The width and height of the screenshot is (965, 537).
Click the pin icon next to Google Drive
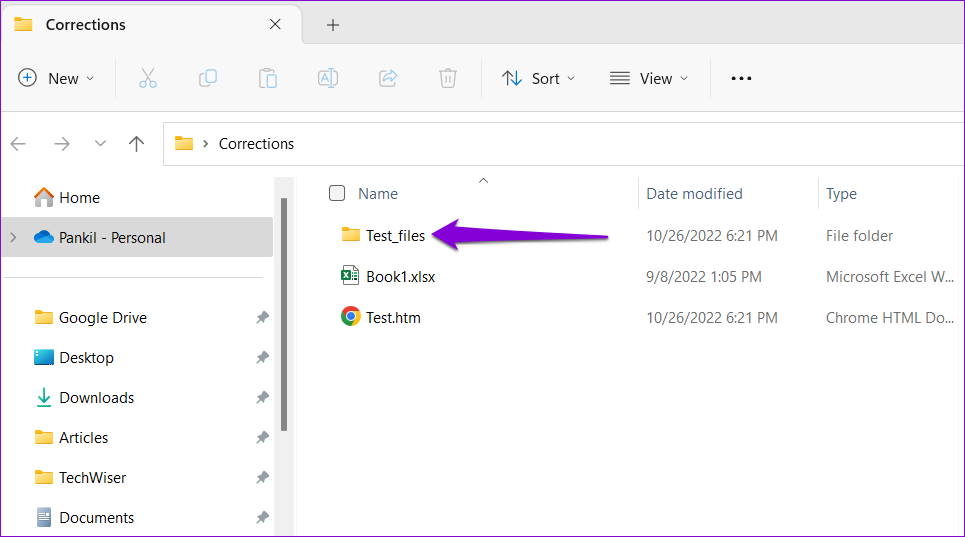262,317
